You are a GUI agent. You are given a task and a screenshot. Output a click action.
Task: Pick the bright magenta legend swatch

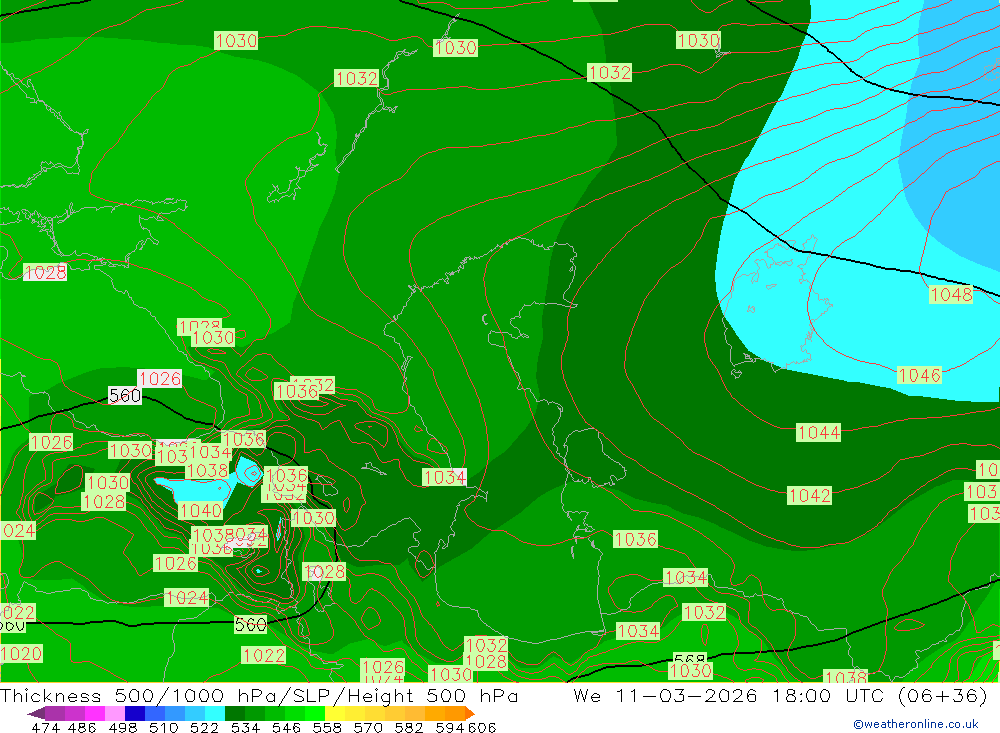94,713
